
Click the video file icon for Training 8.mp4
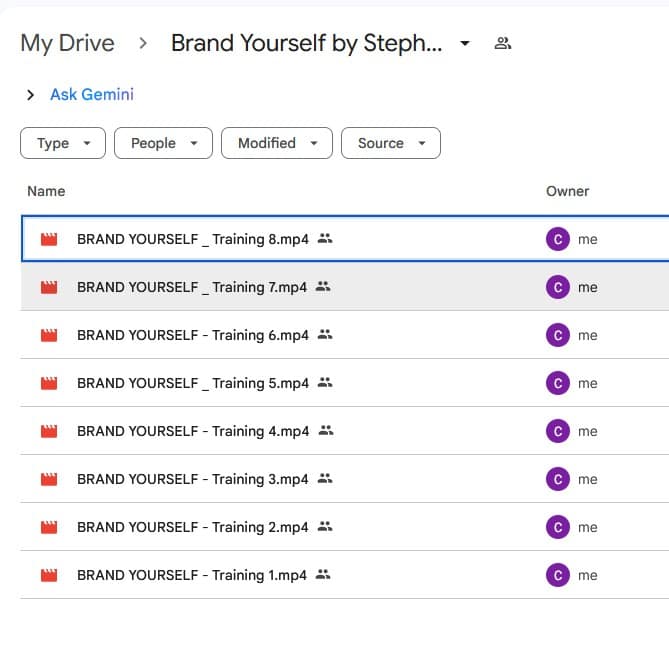pyautogui.click(x=49, y=240)
